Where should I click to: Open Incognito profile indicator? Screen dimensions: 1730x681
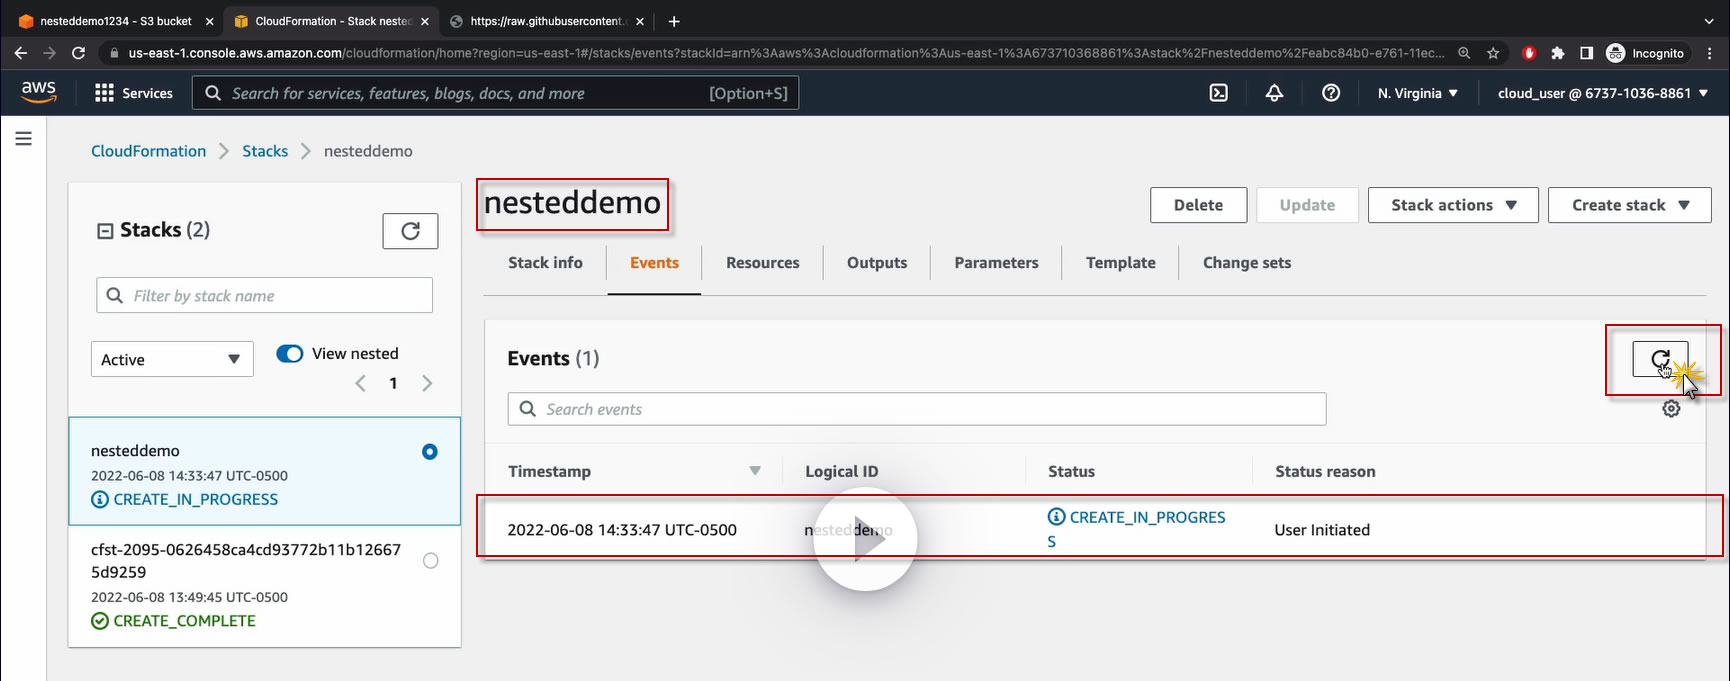click(1645, 53)
